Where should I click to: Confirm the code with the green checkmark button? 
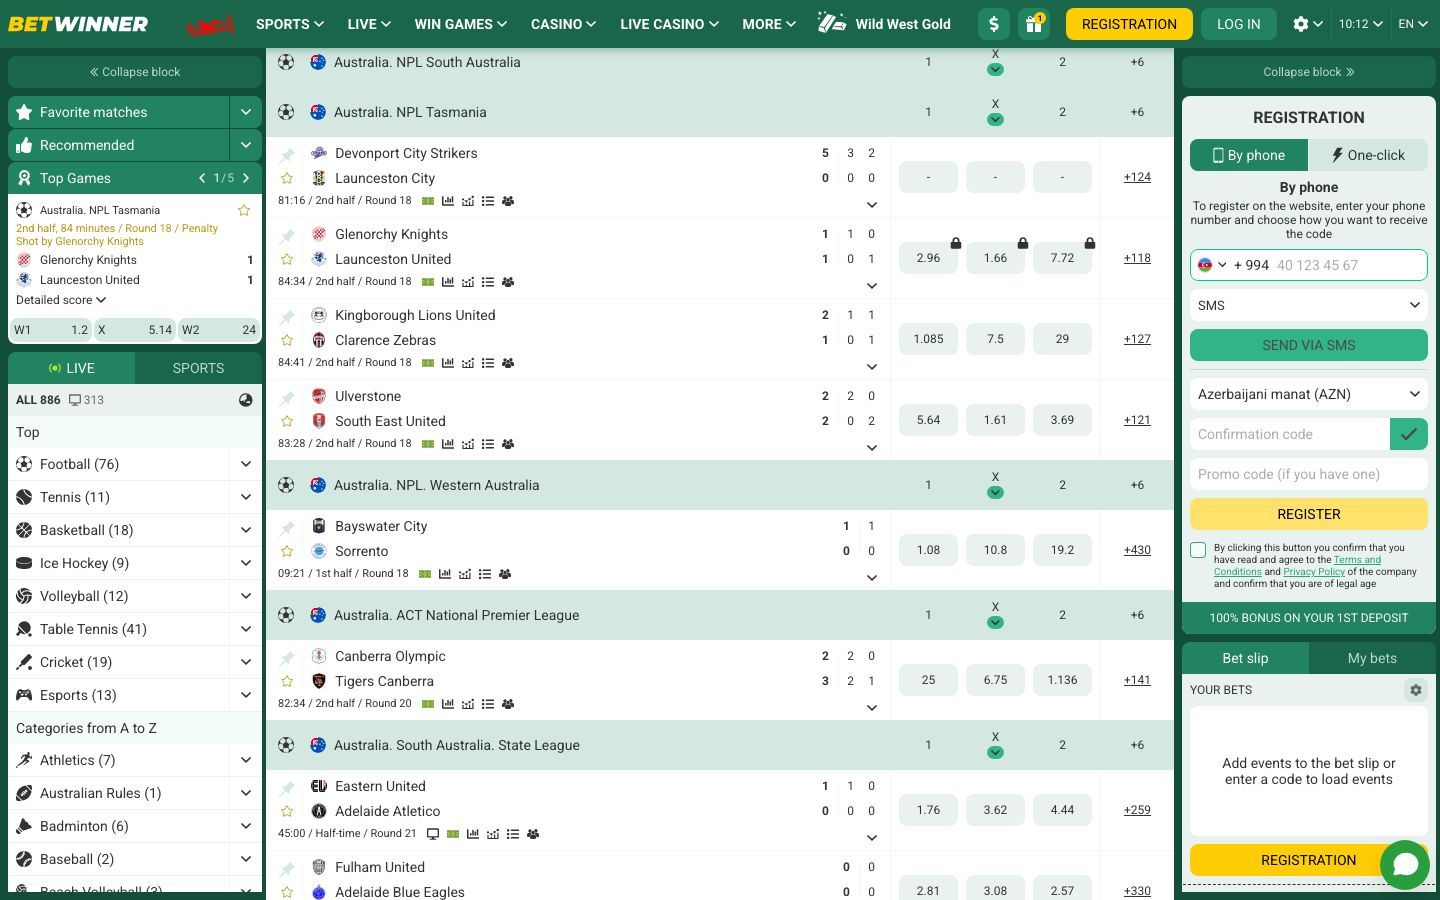(x=1408, y=434)
